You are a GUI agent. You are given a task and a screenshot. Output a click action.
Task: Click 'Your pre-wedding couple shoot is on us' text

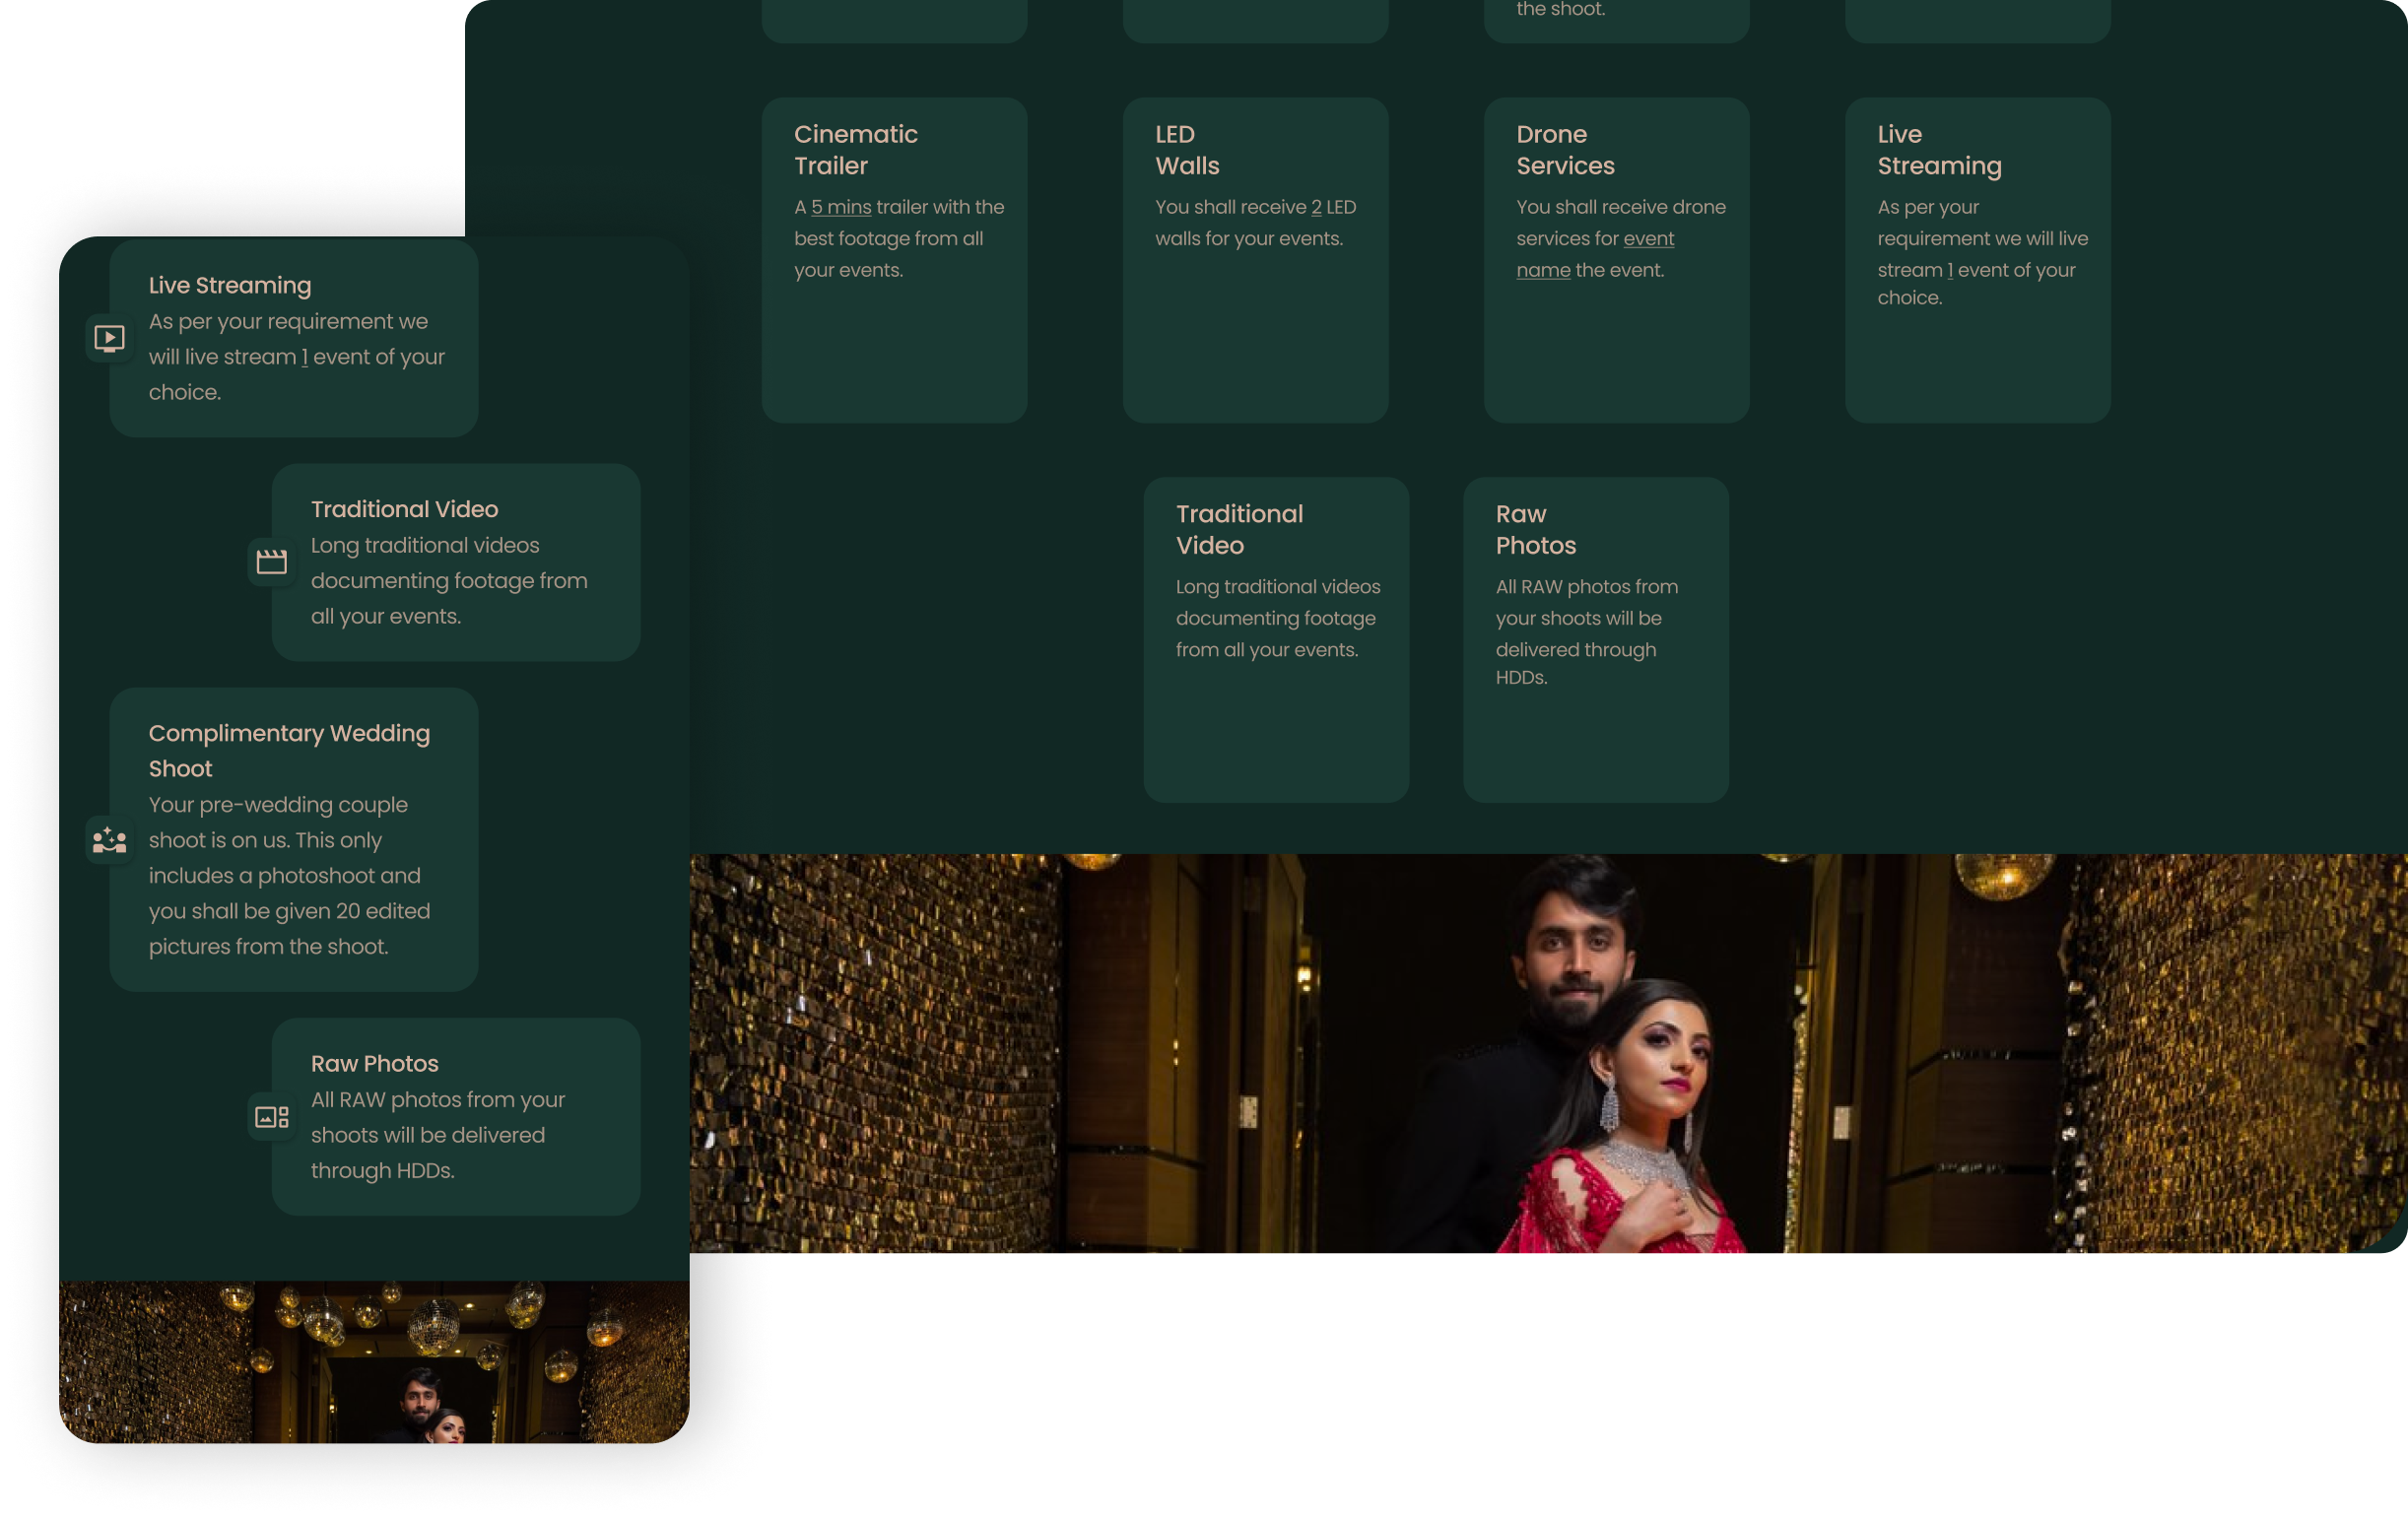pyautogui.click(x=278, y=822)
